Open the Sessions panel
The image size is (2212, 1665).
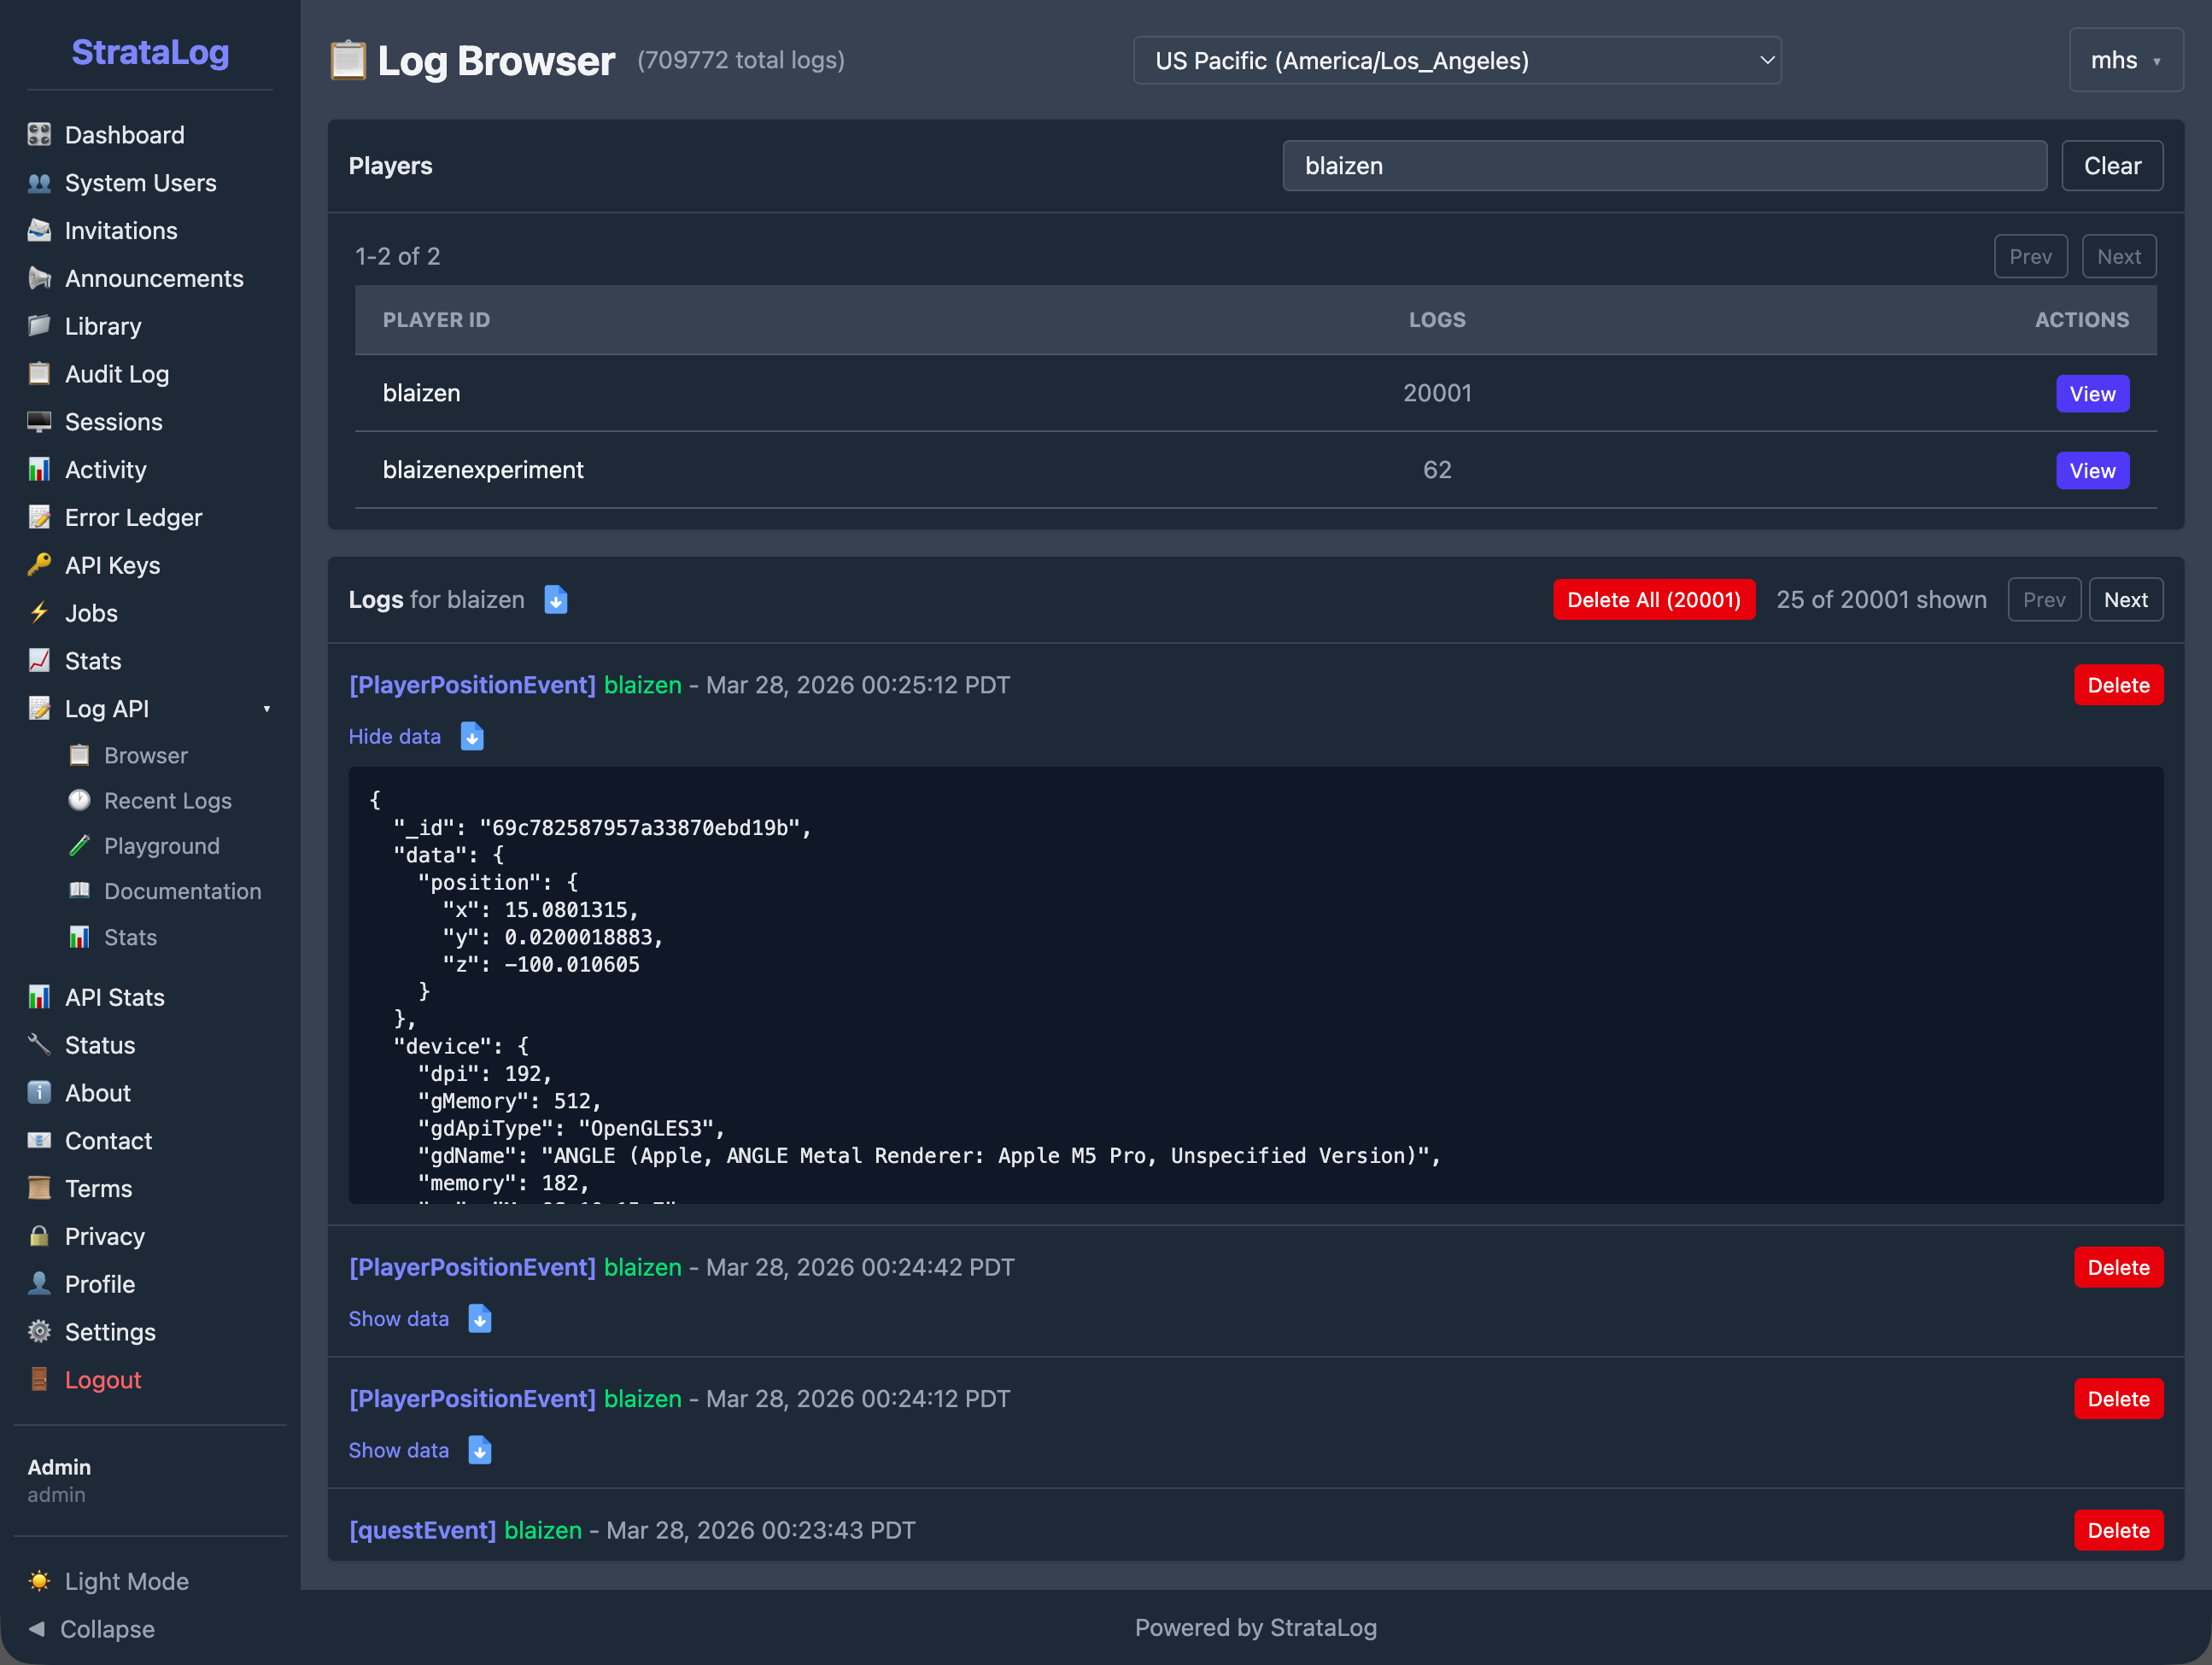[x=114, y=421]
